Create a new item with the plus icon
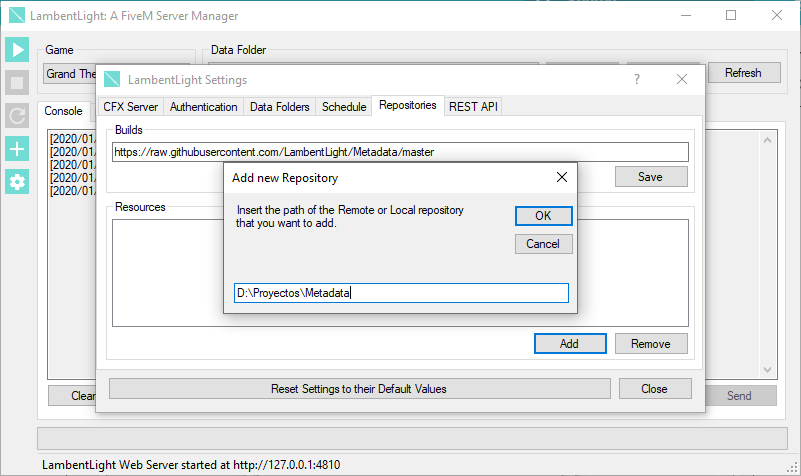Viewport: 801px width, 476px height. tap(17, 149)
